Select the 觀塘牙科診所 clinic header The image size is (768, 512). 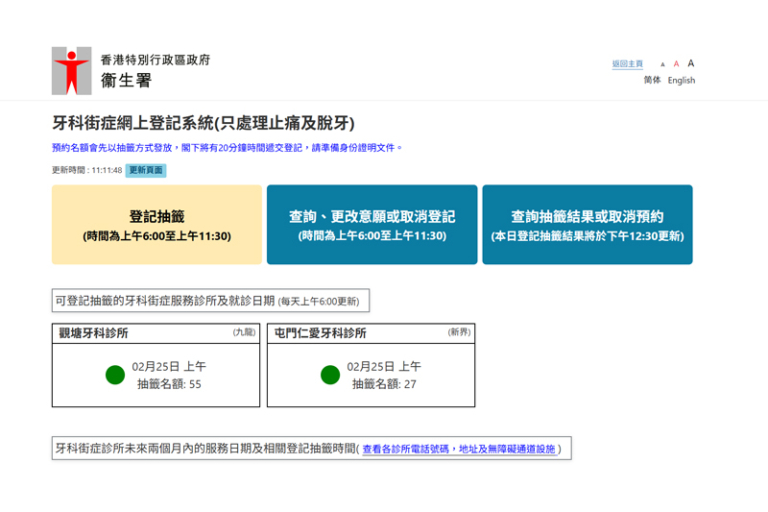pos(94,333)
